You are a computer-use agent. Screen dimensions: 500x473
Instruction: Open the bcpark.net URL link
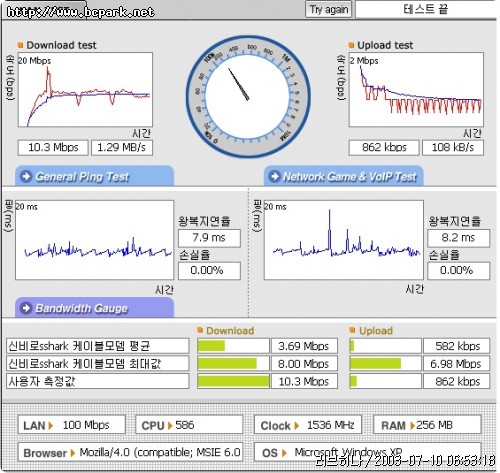80,12
